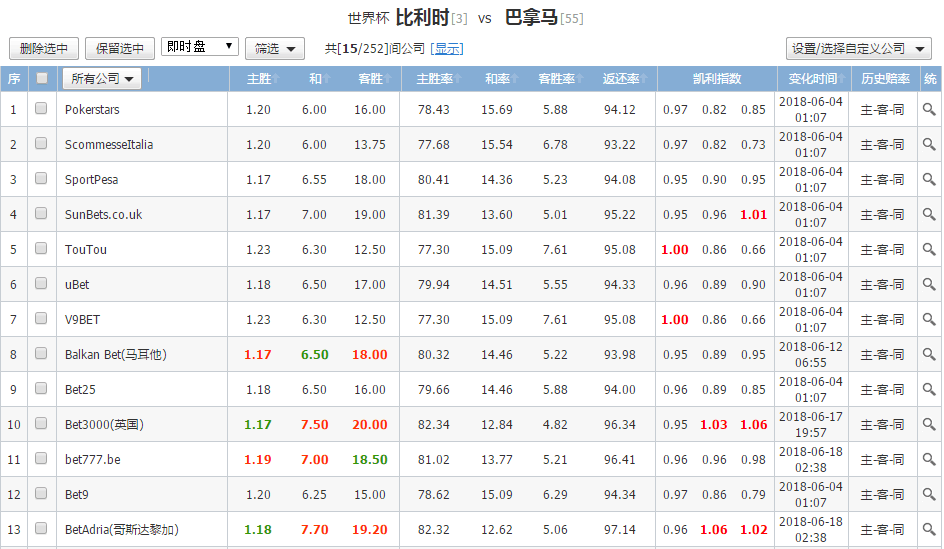Open 主-客-同 history for SportPesa
Screen dimensions: 944x549
click(x=882, y=179)
